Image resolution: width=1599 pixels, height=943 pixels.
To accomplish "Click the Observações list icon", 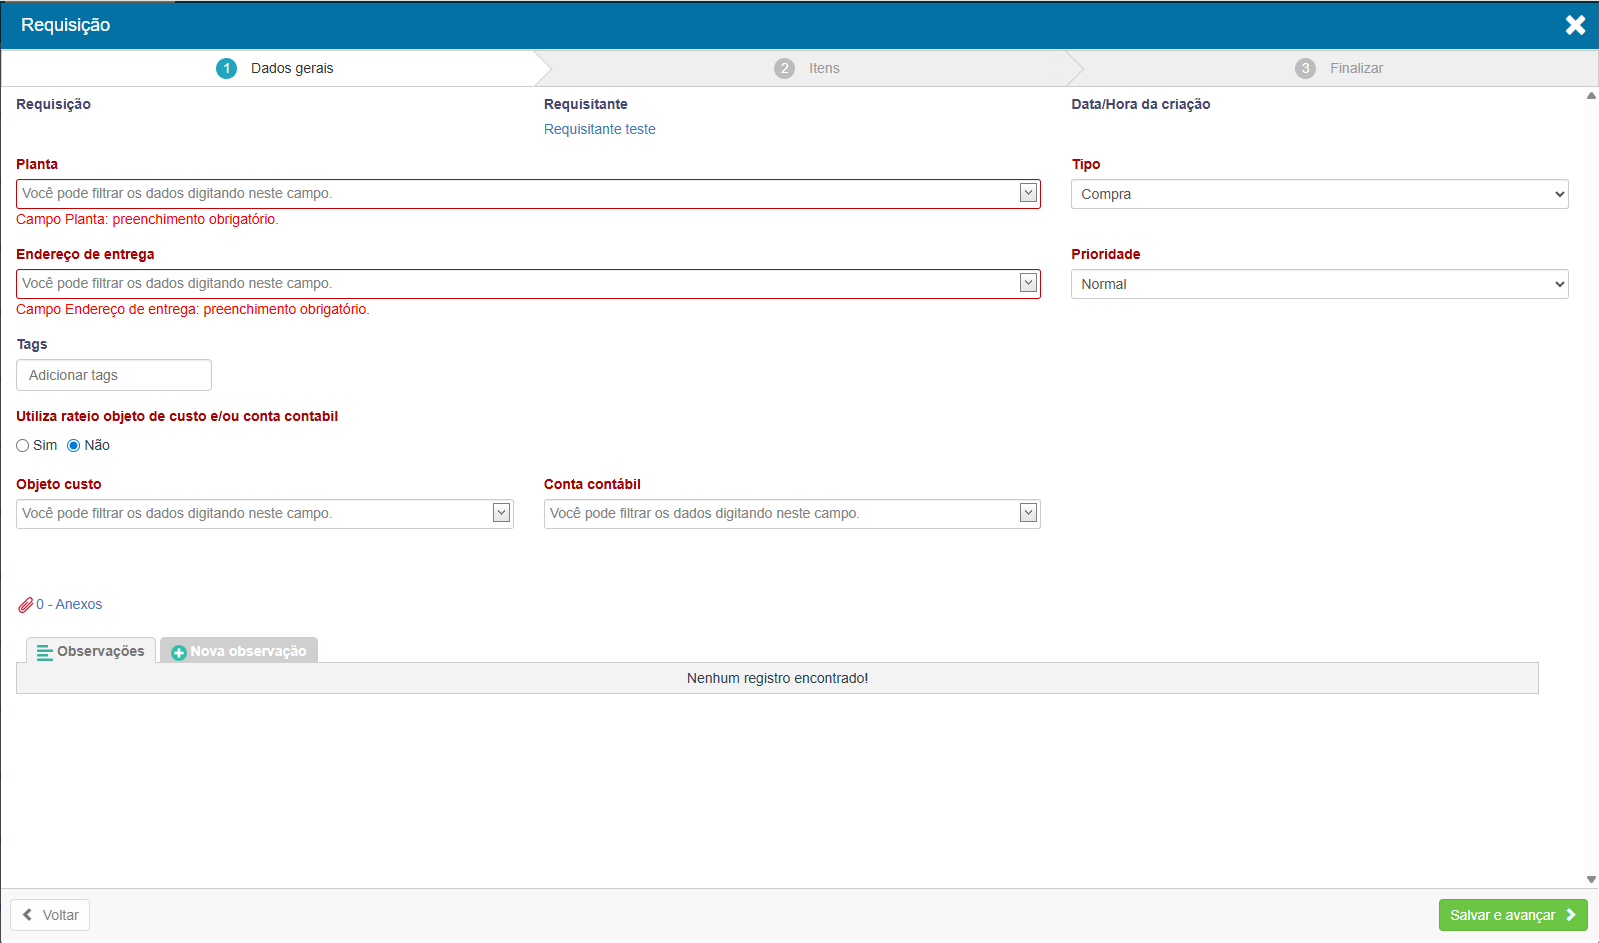I will pyautogui.click(x=44, y=652).
